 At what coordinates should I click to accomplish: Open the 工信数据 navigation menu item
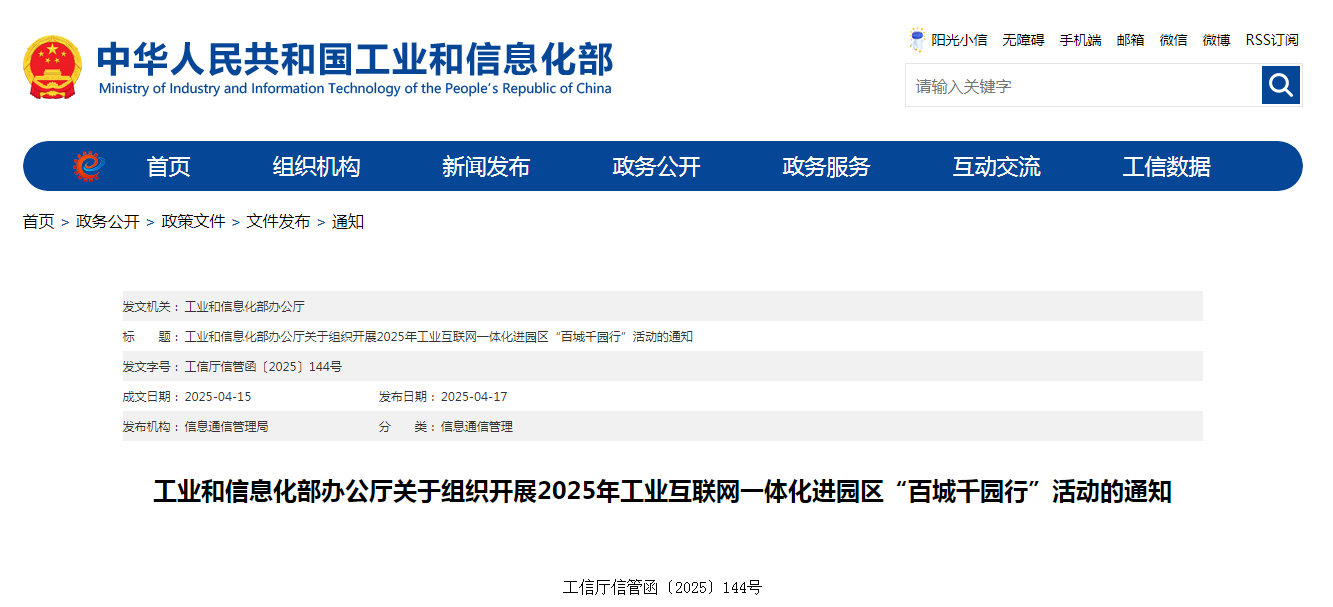tap(1166, 167)
